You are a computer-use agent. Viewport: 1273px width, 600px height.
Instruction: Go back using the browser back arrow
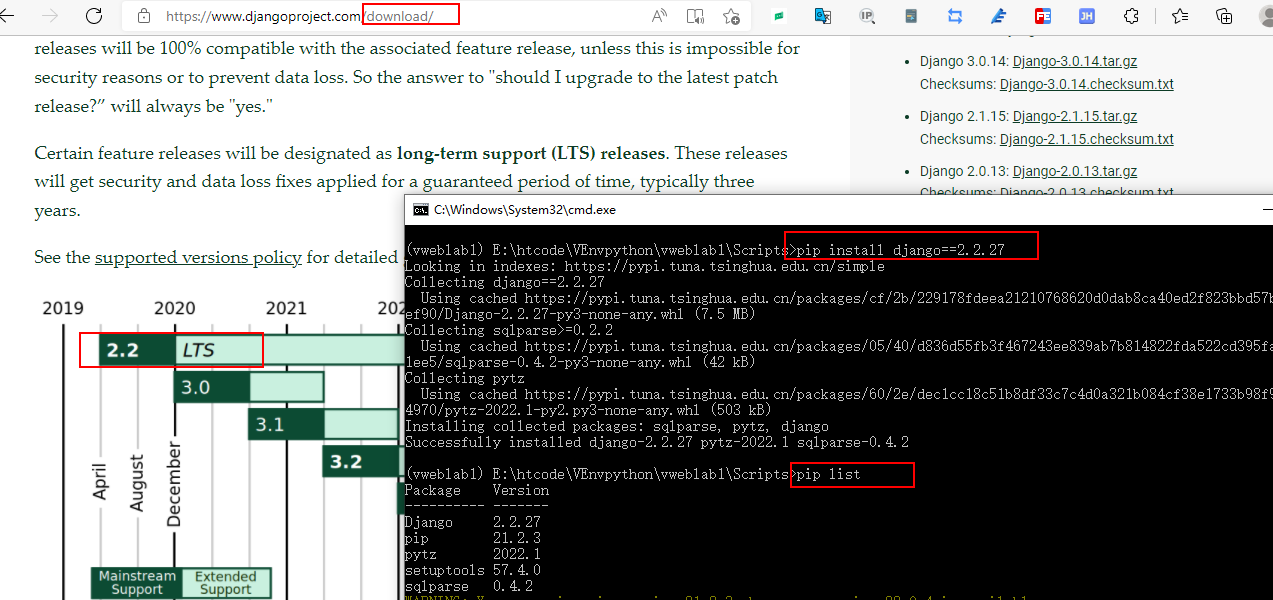click(x=9, y=16)
